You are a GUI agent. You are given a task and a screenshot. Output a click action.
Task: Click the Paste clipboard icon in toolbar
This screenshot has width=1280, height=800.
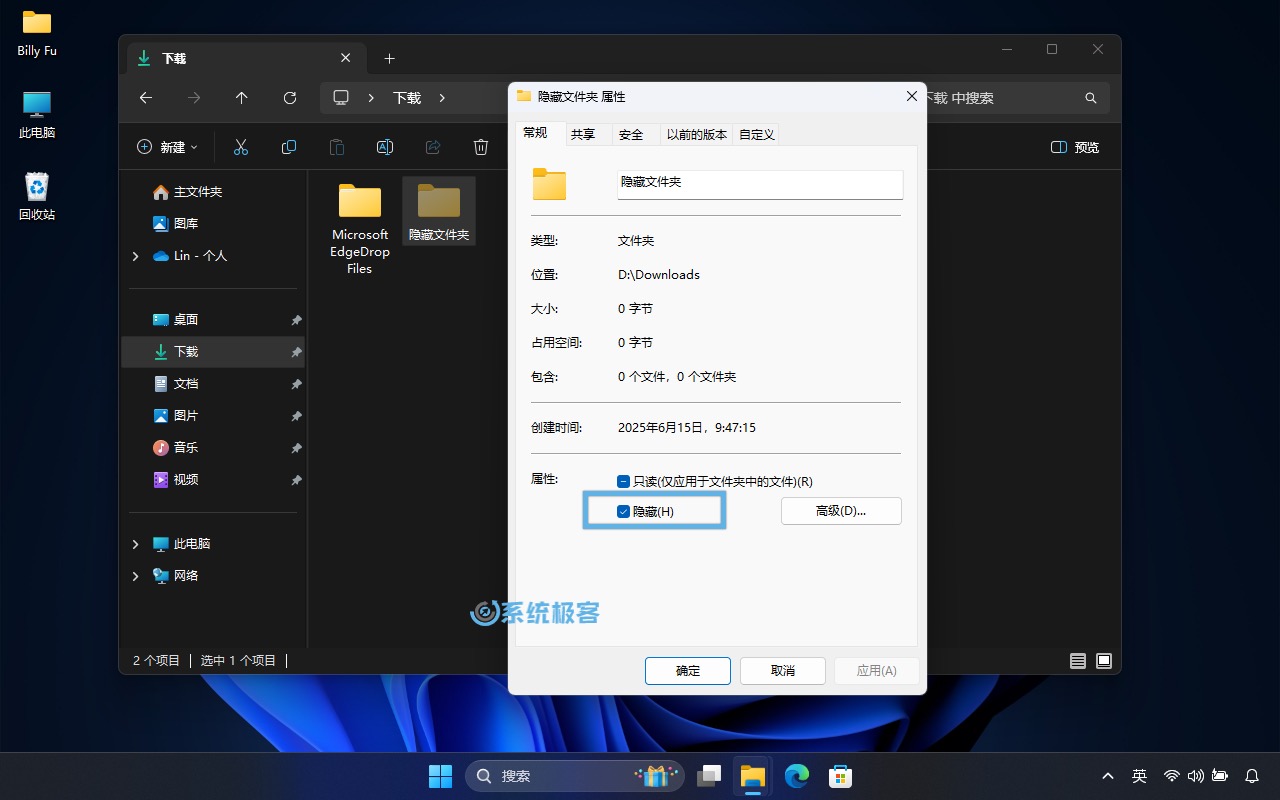click(337, 147)
